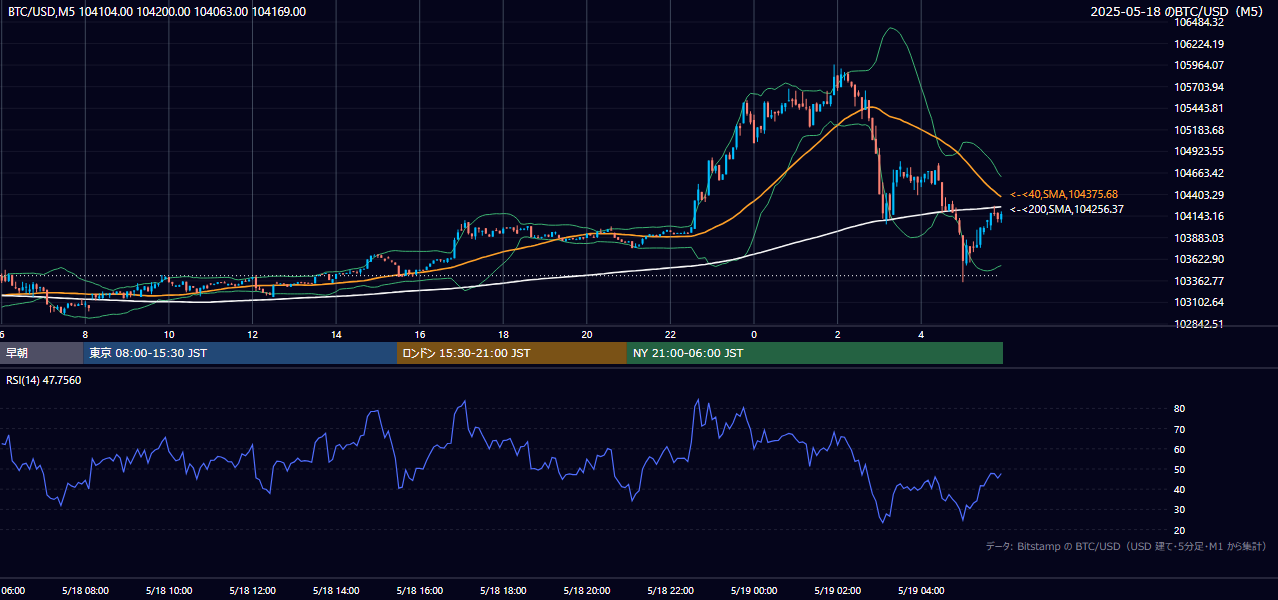The height and width of the screenshot is (600, 1278).
Task: Click hour label 0 under price chart
Action: [x=754, y=335]
